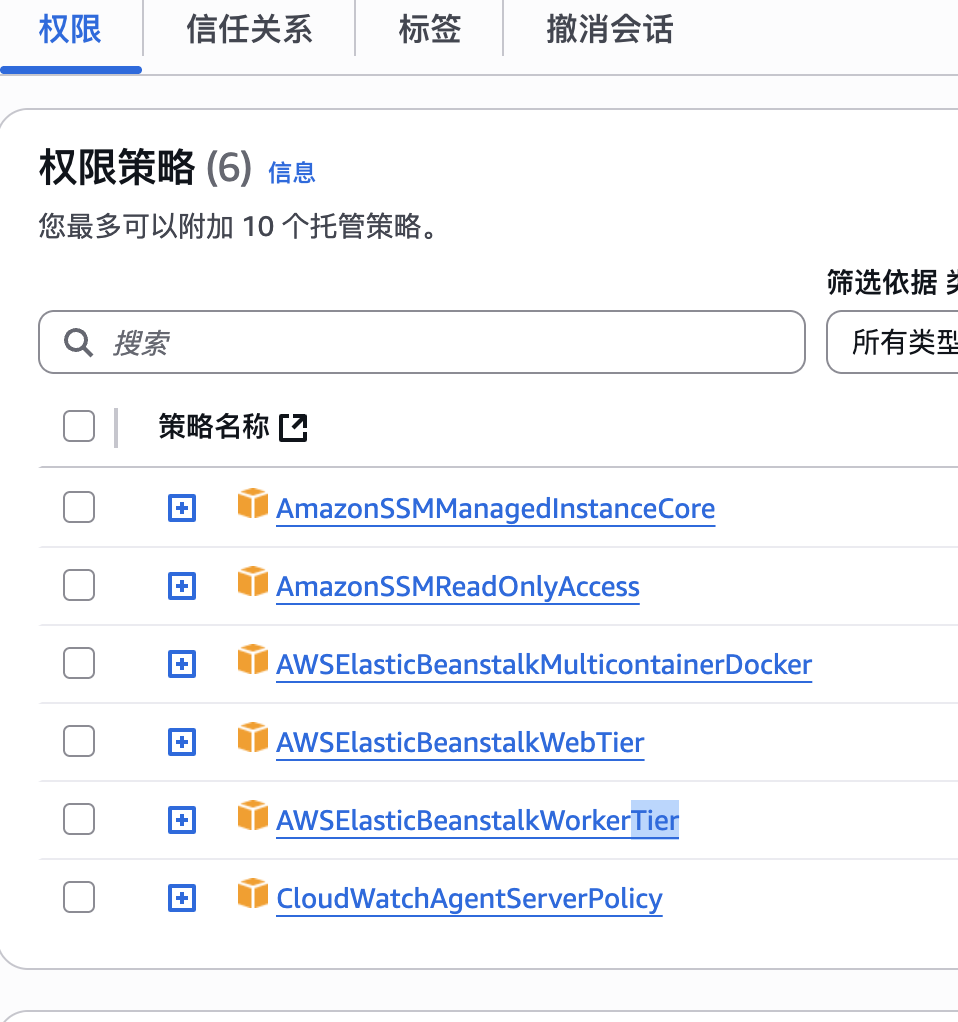Expand the AWSElasticBeanstalkMulticontainerDocker policy row
Viewport: 958px width, 1022px height.
(x=182, y=664)
